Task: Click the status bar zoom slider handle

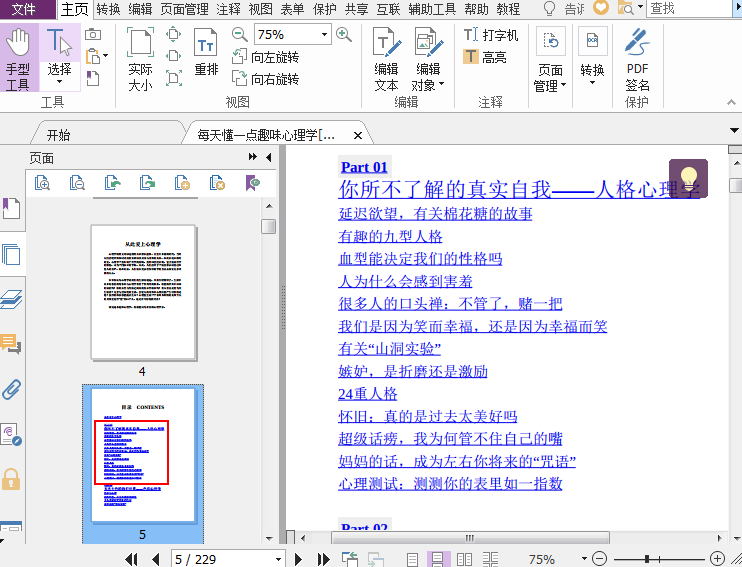Action: pyautogui.click(x=646, y=559)
